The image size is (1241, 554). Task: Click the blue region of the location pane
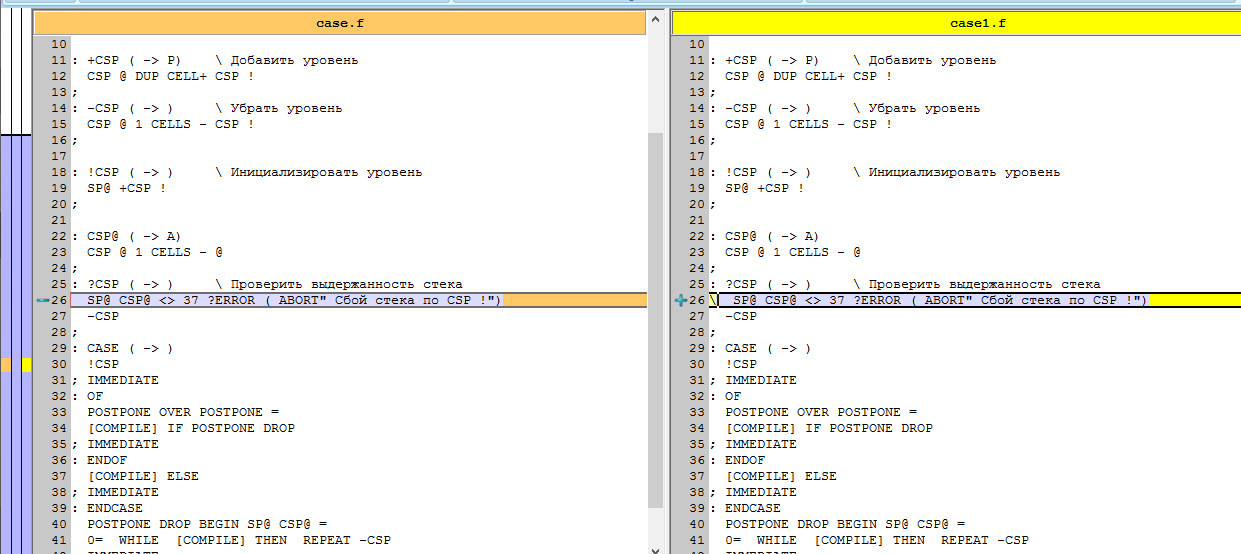pos(16,250)
